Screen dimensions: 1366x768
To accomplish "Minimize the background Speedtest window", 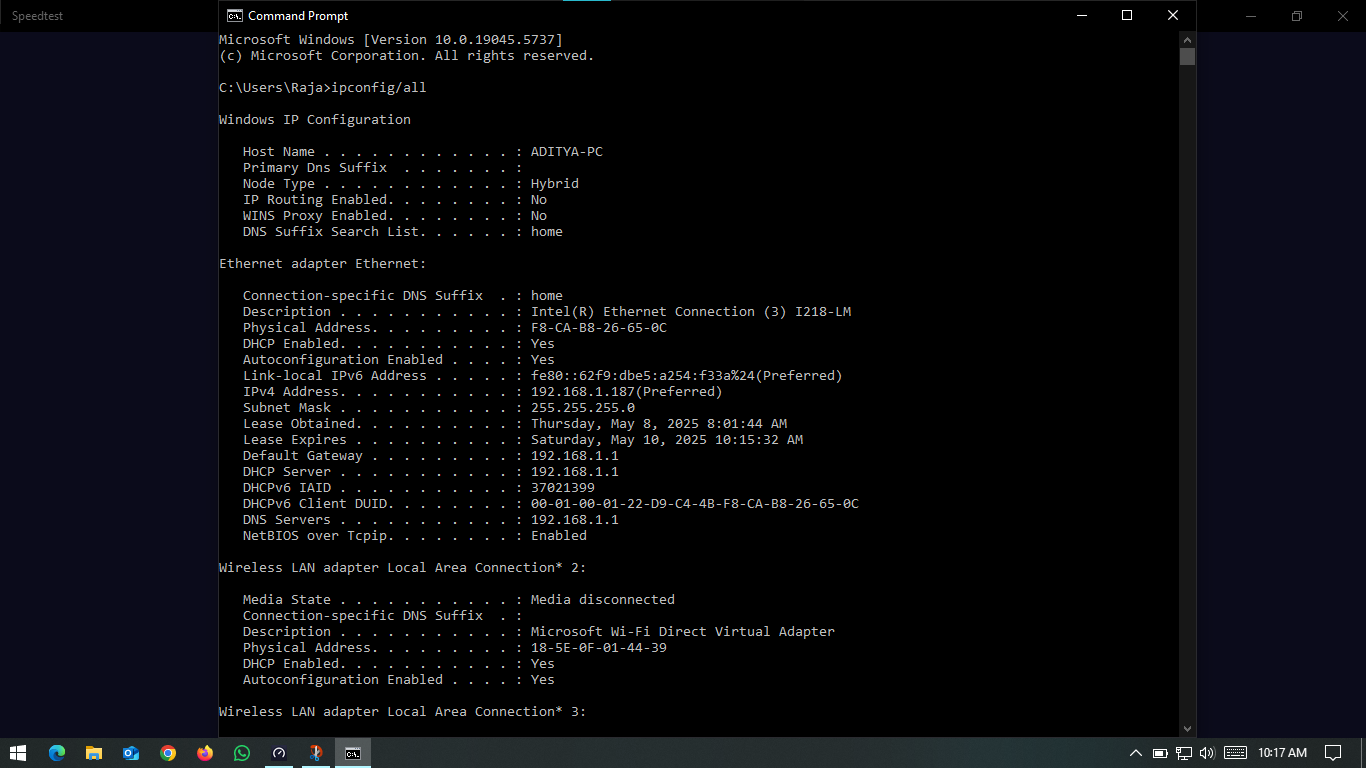I will [x=1251, y=16].
